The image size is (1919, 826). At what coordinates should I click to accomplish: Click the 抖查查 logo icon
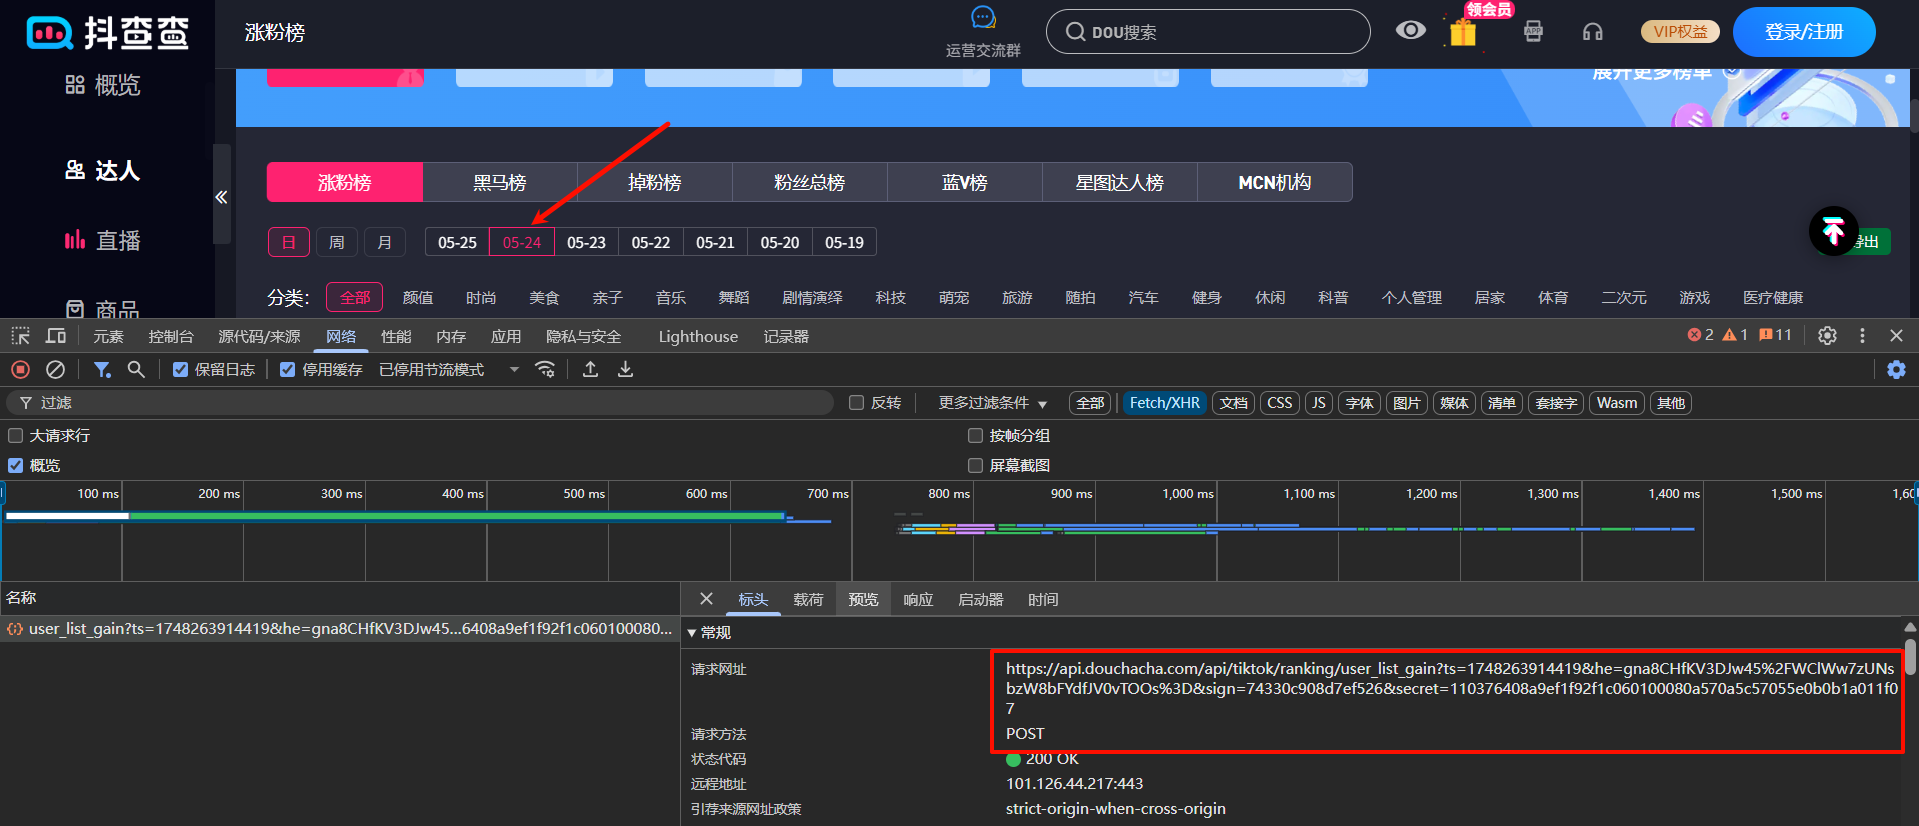(50, 33)
